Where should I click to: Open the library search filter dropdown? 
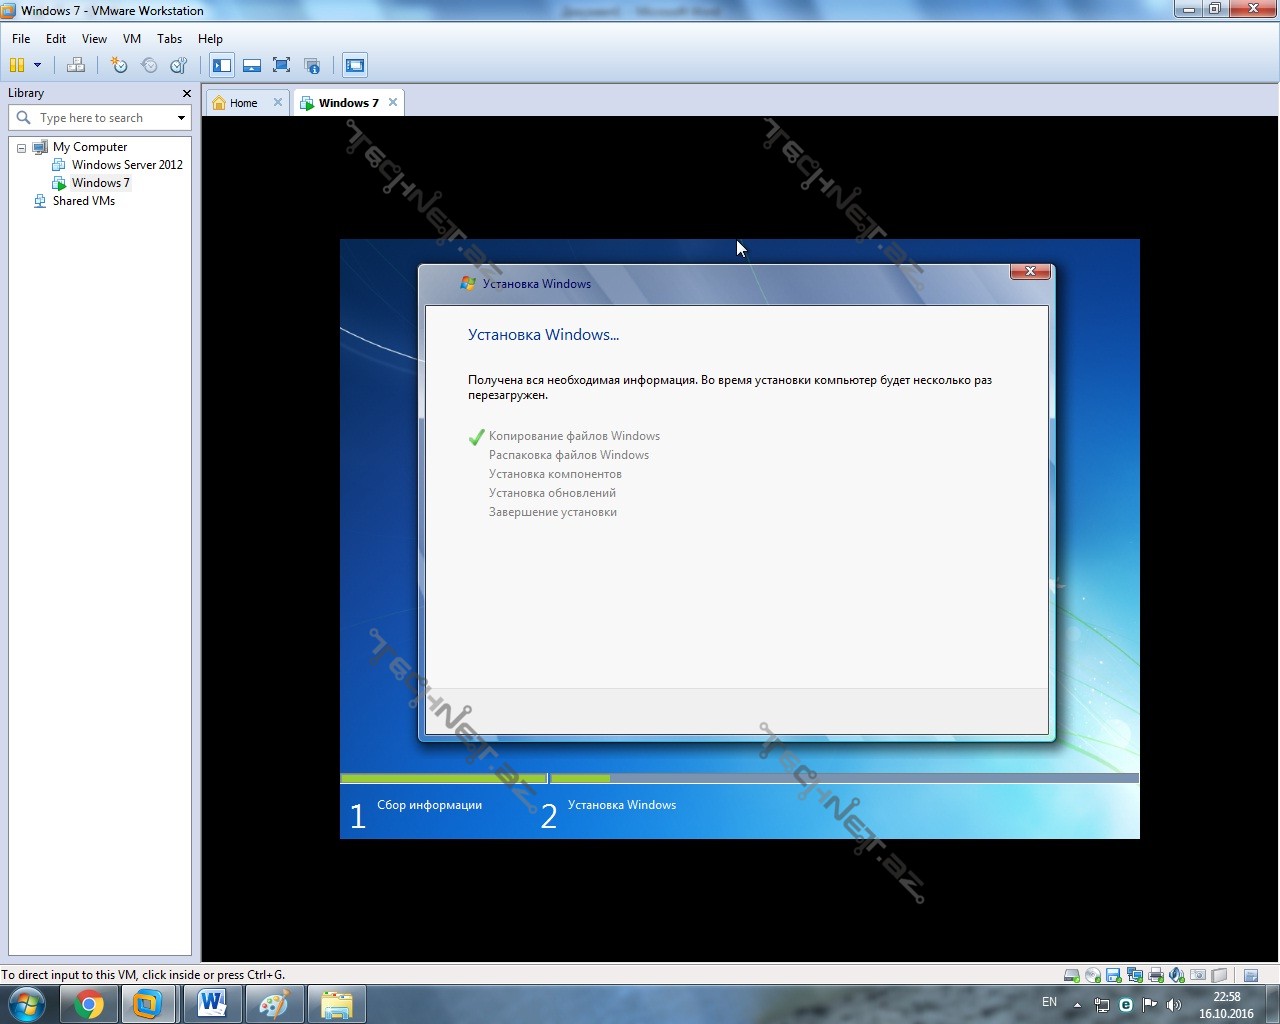(181, 118)
